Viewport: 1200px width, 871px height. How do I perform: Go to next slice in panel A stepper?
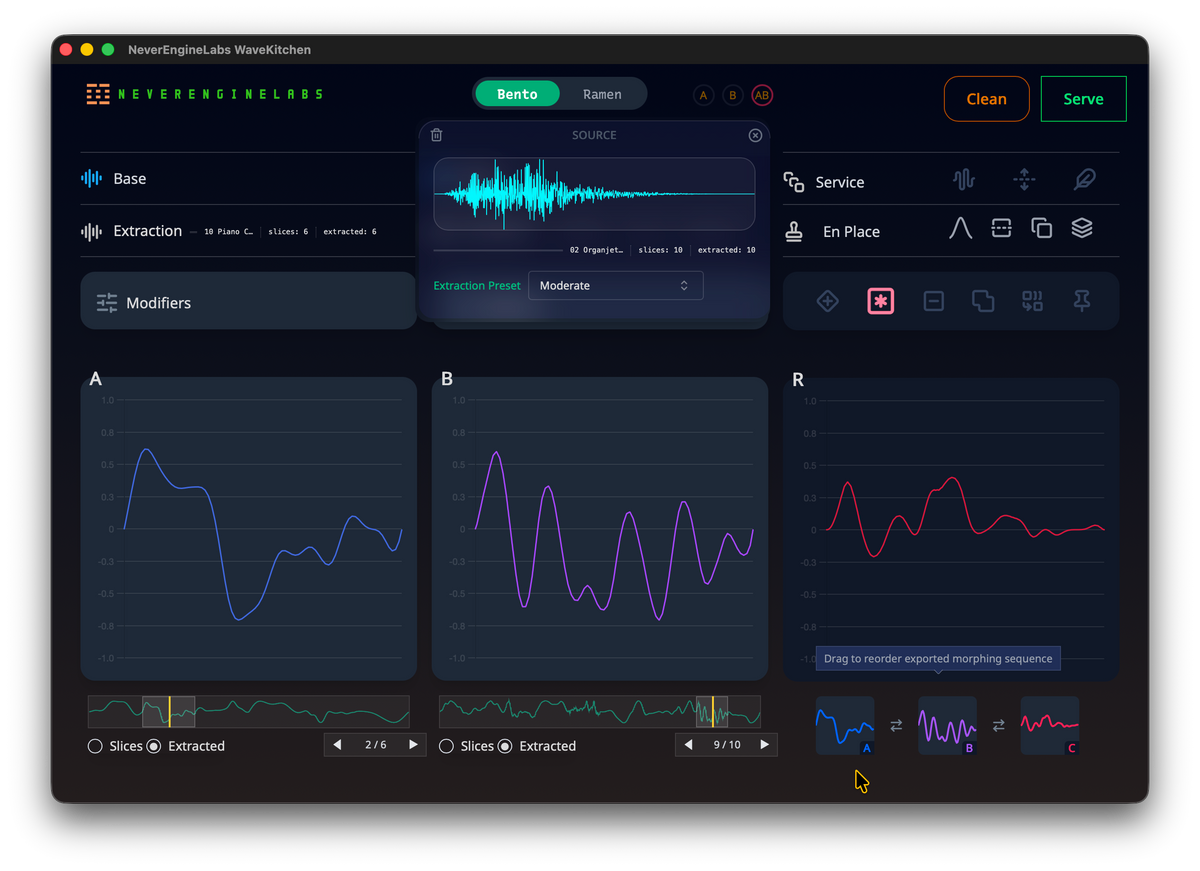click(x=413, y=745)
